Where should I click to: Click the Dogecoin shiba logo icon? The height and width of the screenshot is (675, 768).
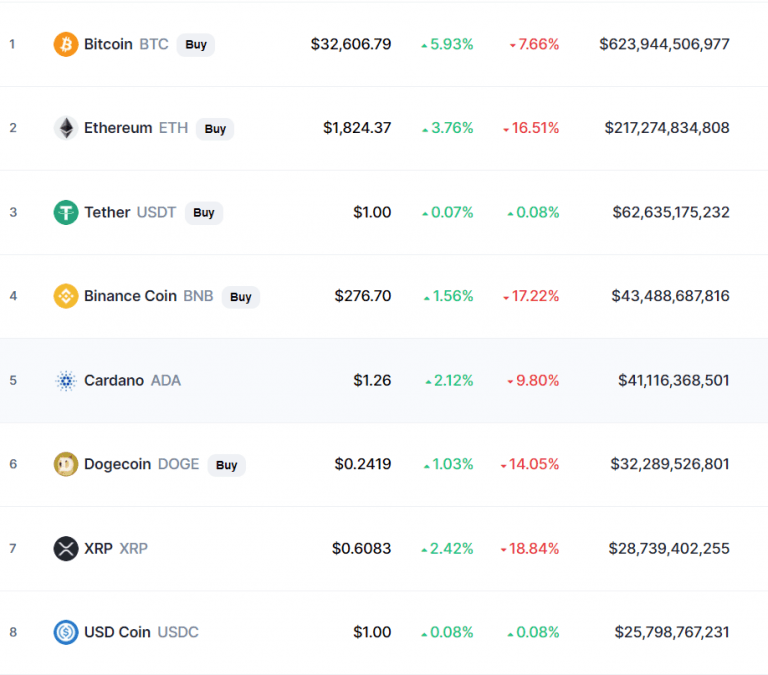(x=66, y=464)
